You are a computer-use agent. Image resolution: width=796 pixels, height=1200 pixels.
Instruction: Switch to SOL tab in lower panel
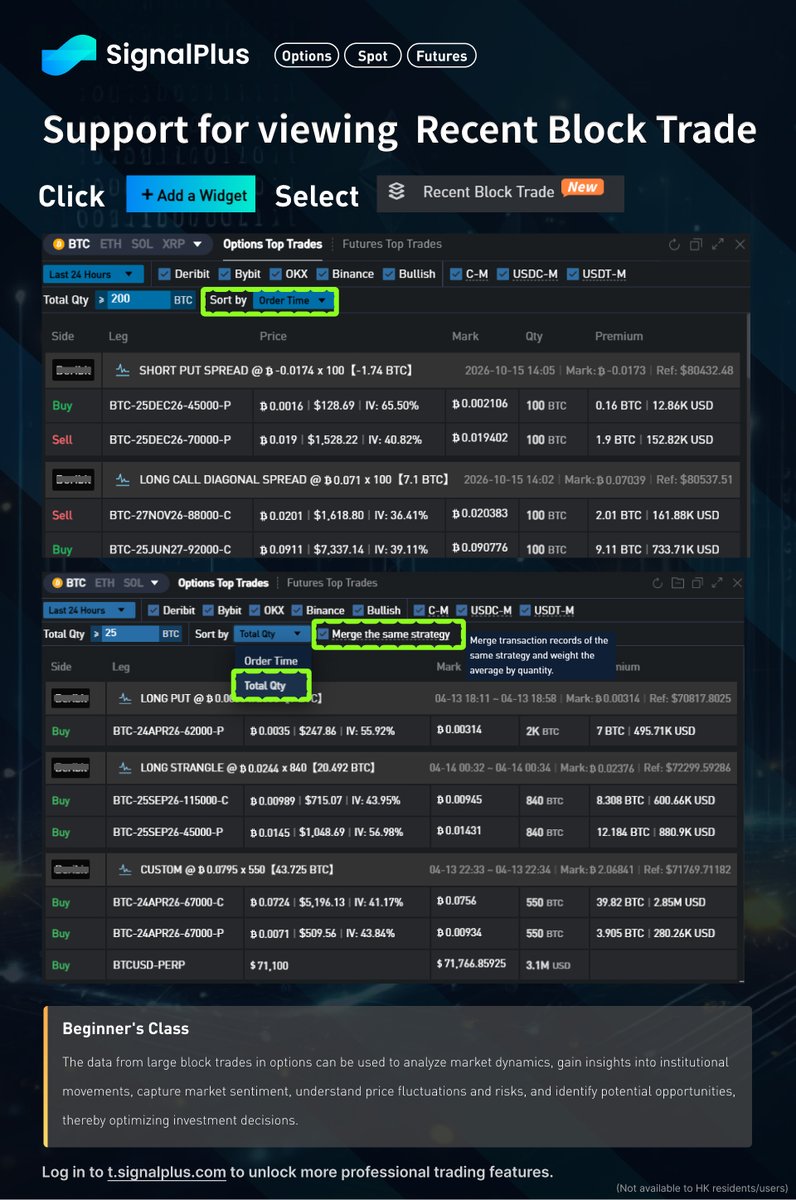tap(133, 583)
